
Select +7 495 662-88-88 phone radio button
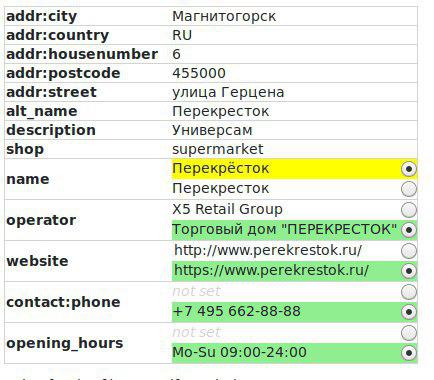[409, 312]
